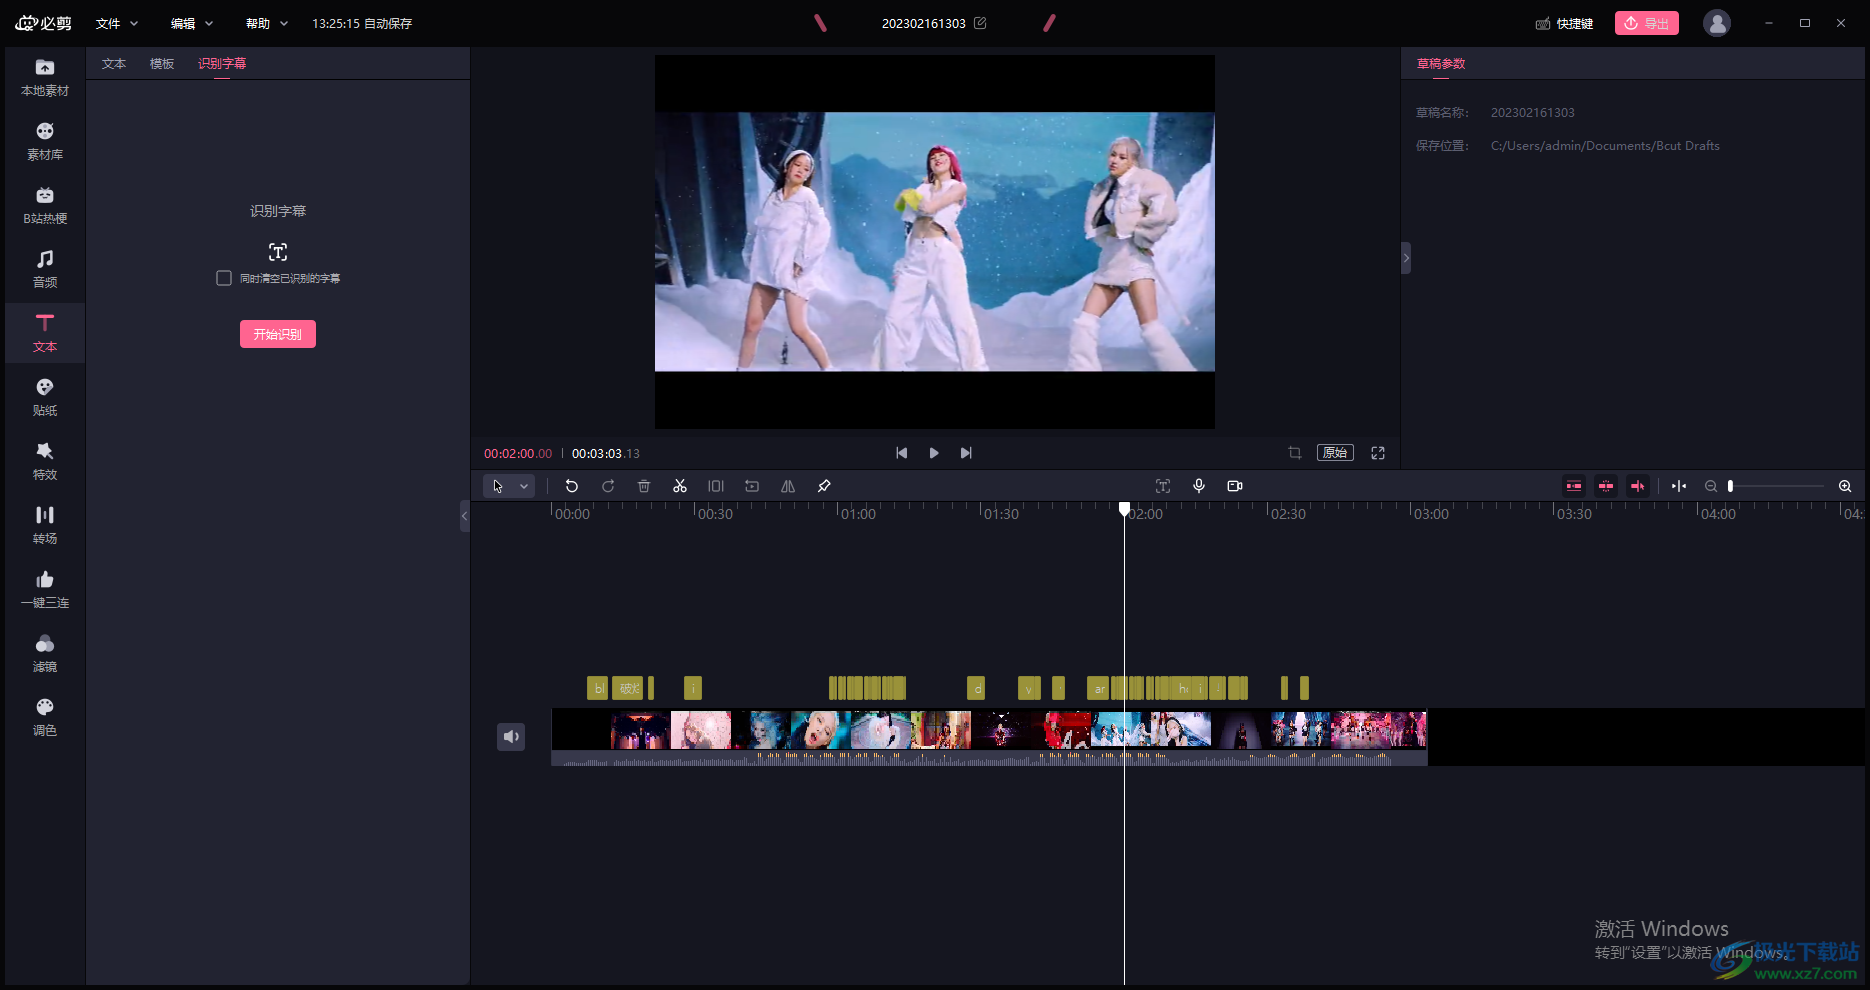Click the video preview frame

coord(935,242)
